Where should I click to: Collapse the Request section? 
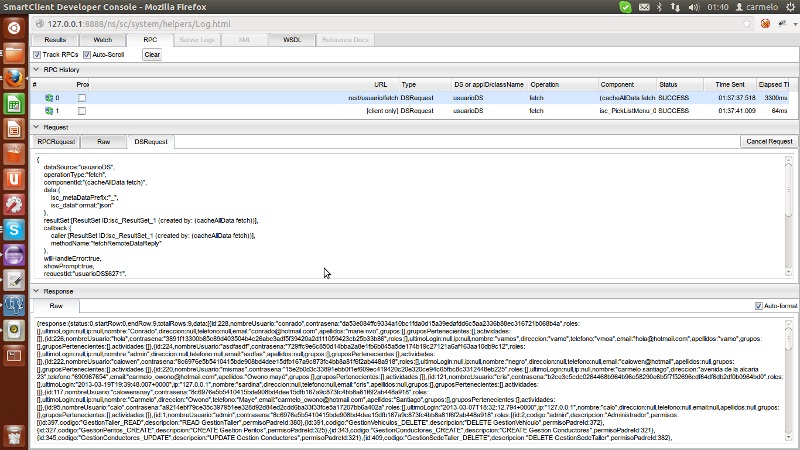(37, 127)
